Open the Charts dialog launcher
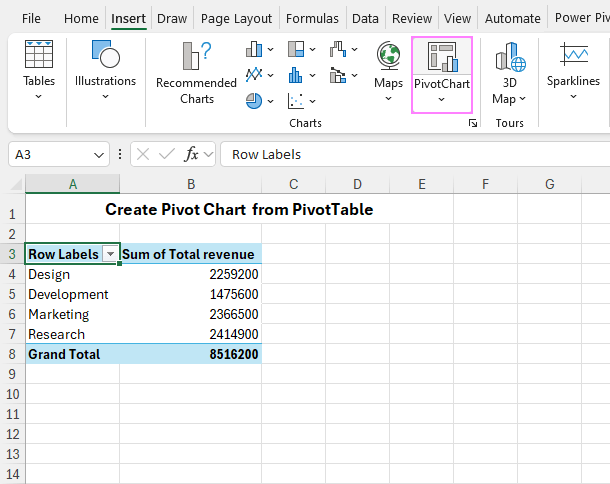This screenshot has width=610, height=484. pyautogui.click(x=473, y=123)
